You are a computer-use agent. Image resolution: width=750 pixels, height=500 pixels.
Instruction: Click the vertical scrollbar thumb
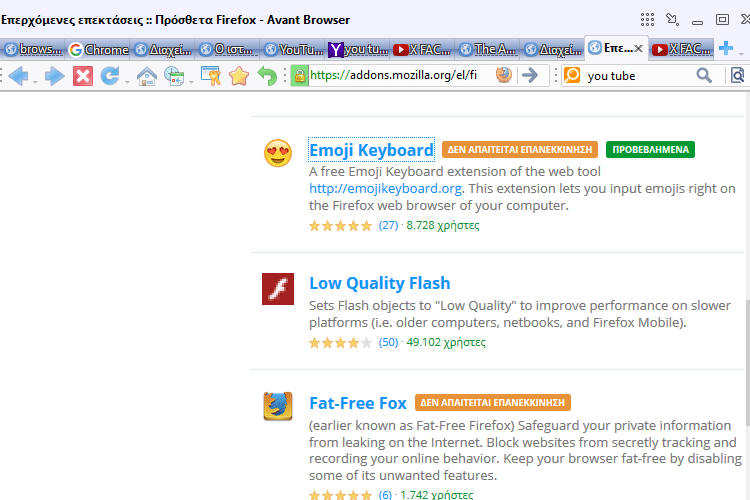pos(747,363)
